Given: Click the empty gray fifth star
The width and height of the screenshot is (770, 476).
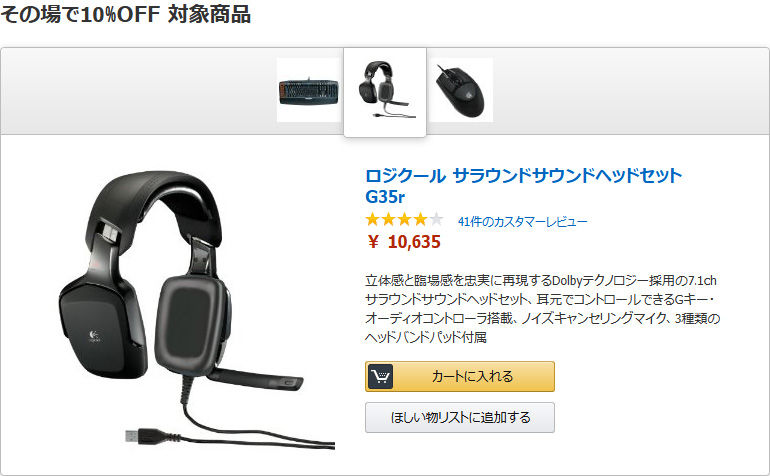Looking at the screenshot, I should click(436, 219).
